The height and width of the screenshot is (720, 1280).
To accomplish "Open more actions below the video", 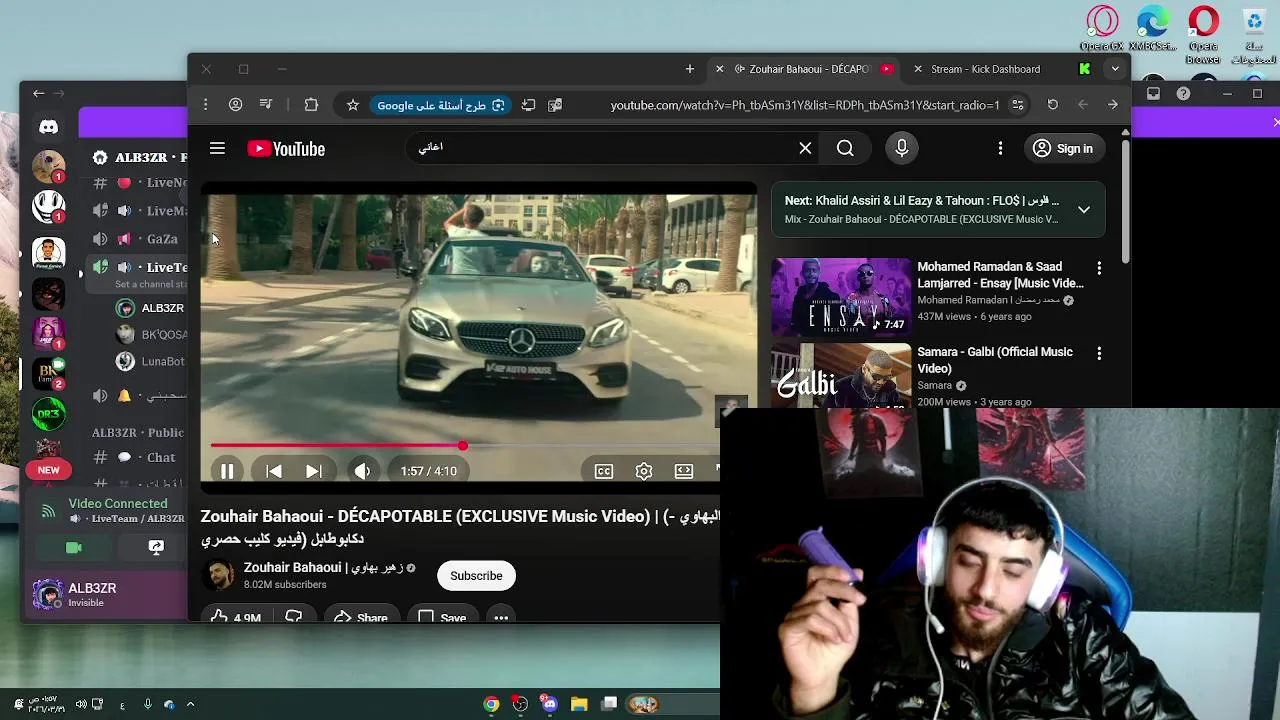I will pos(501,618).
